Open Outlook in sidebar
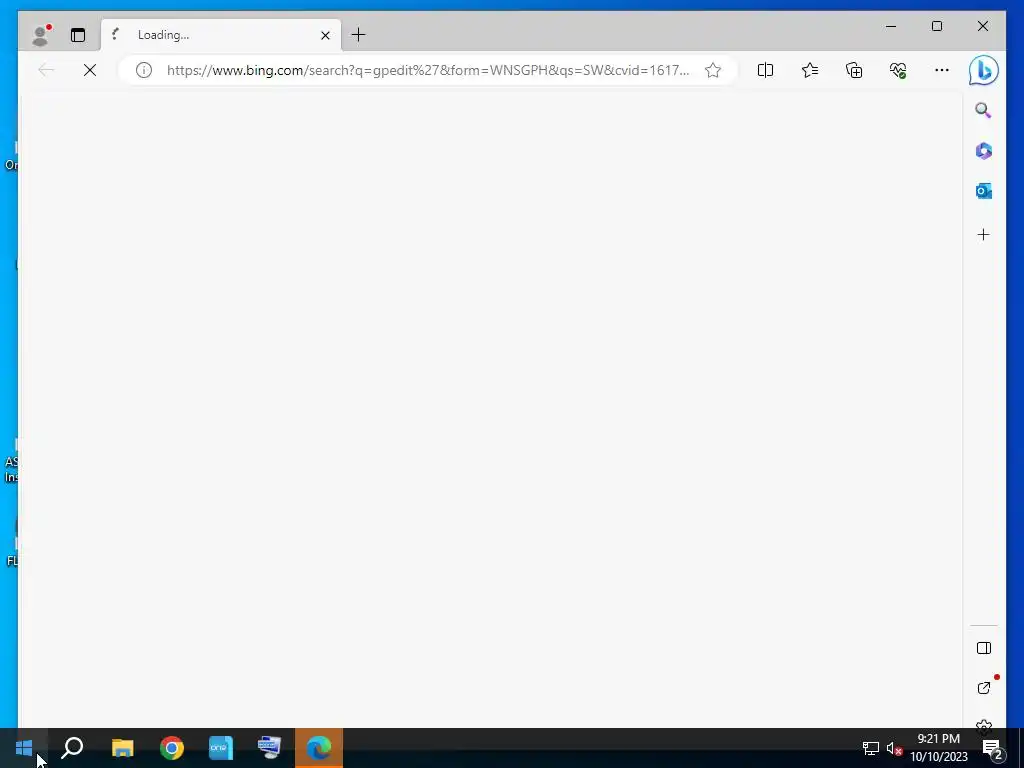Image resolution: width=1024 pixels, height=768 pixels. pyautogui.click(x=984, y=191)
